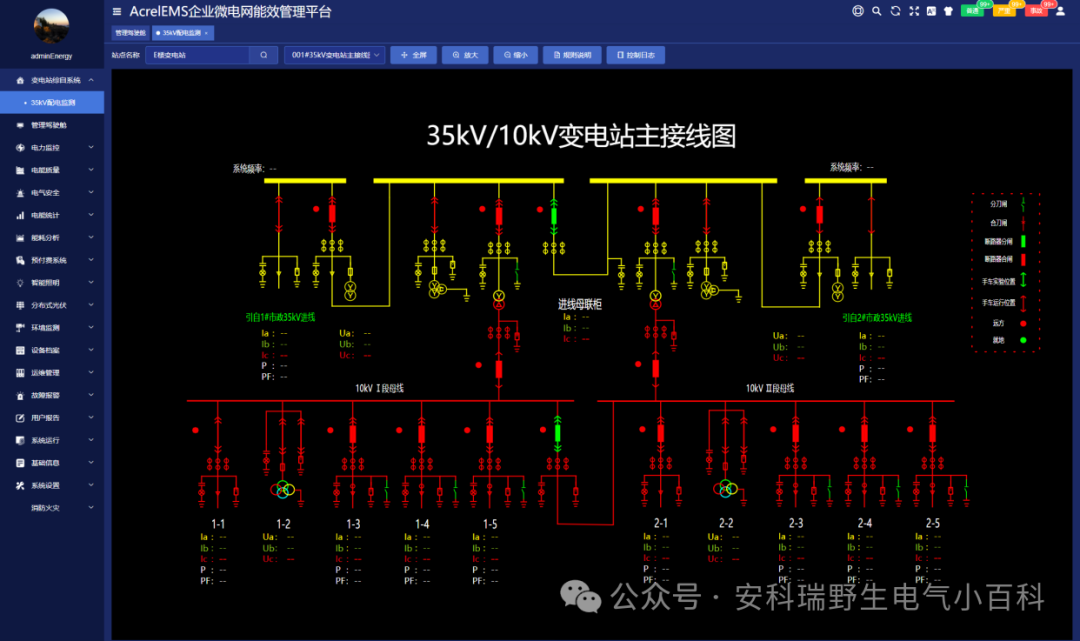Toggle the feeder 2-1 circuit breaker
This screenshot has width=1080, height=641.
tap(661, 433)
